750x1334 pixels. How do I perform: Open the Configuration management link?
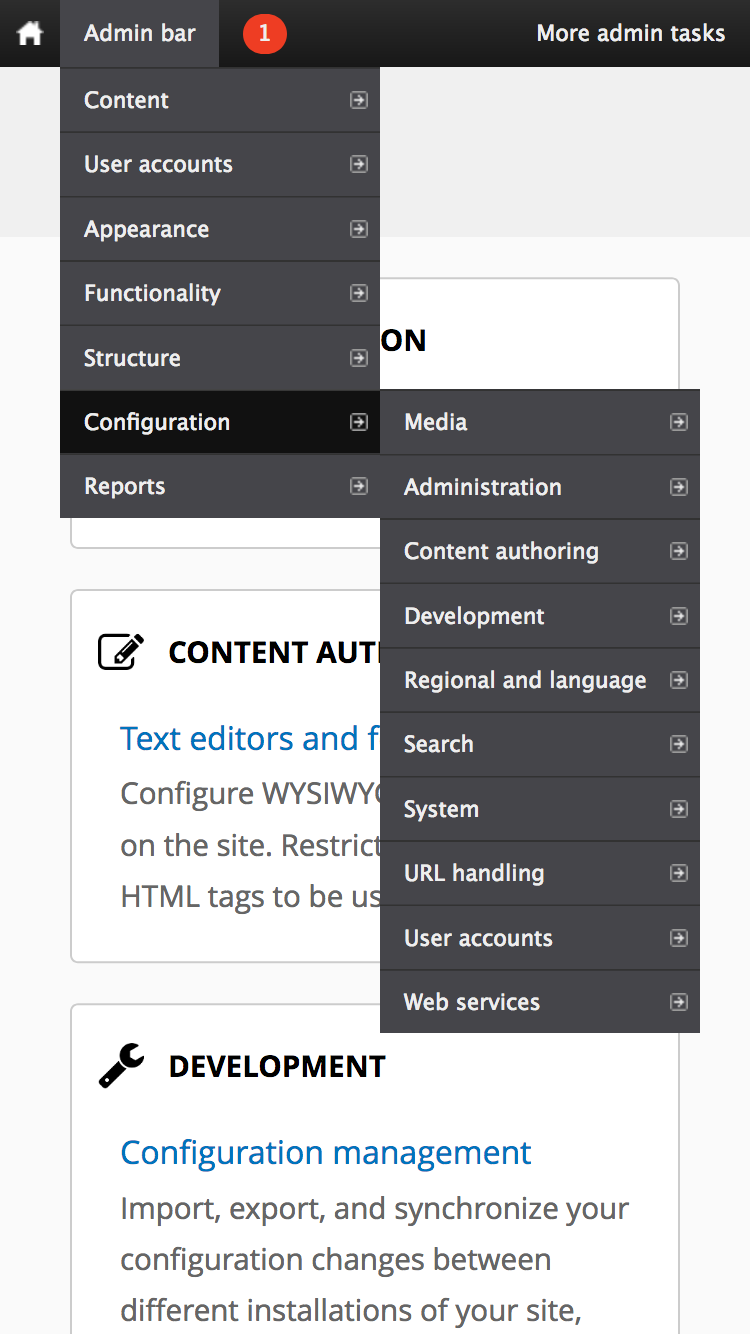click(x=325, y=1152)
